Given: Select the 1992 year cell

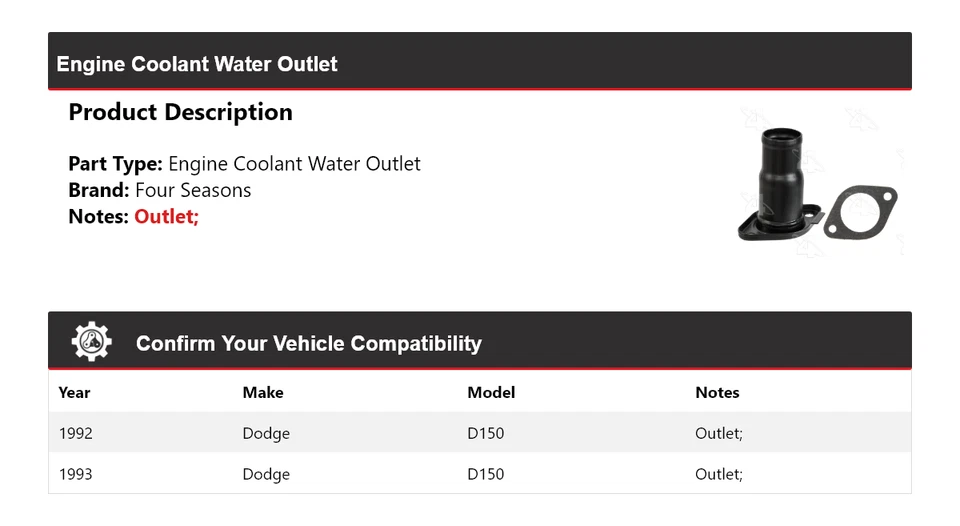Looking at the screenshot, I should coord(76,433).
